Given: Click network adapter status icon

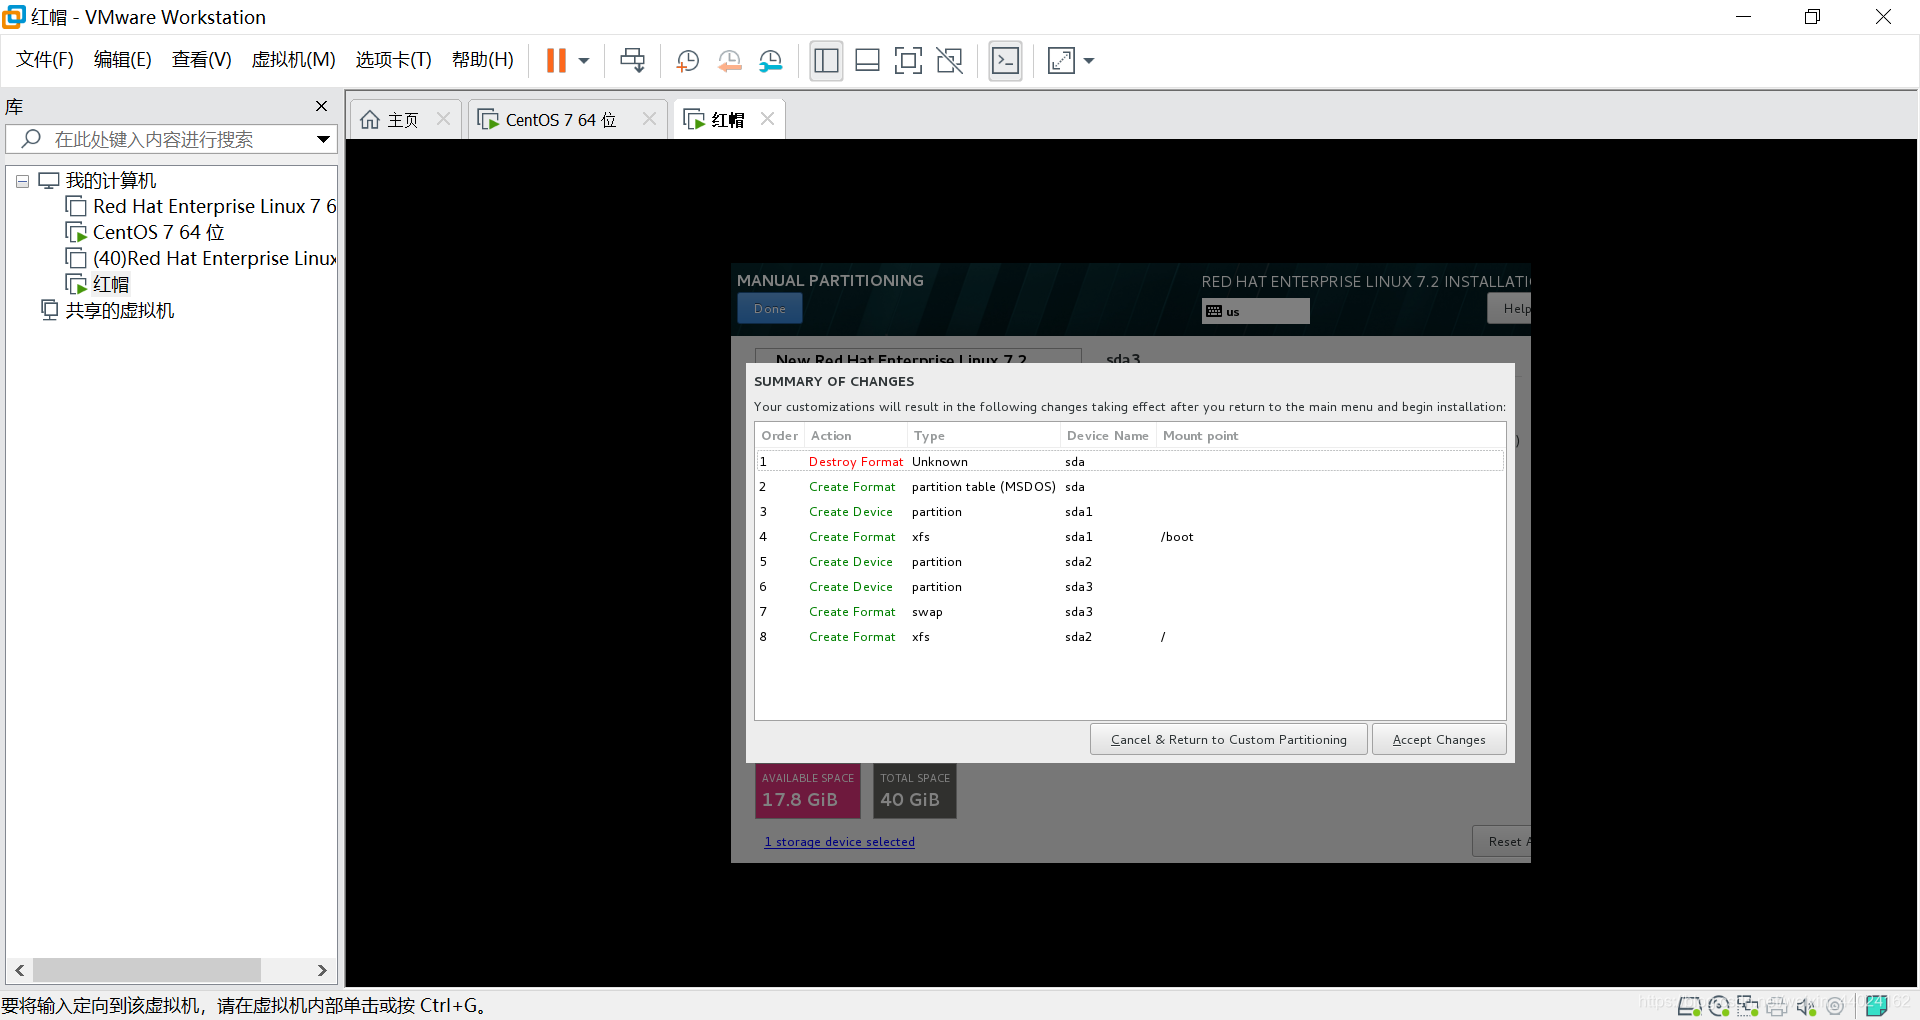Looking at the screenshot, I should (x=1748, y=1006).
